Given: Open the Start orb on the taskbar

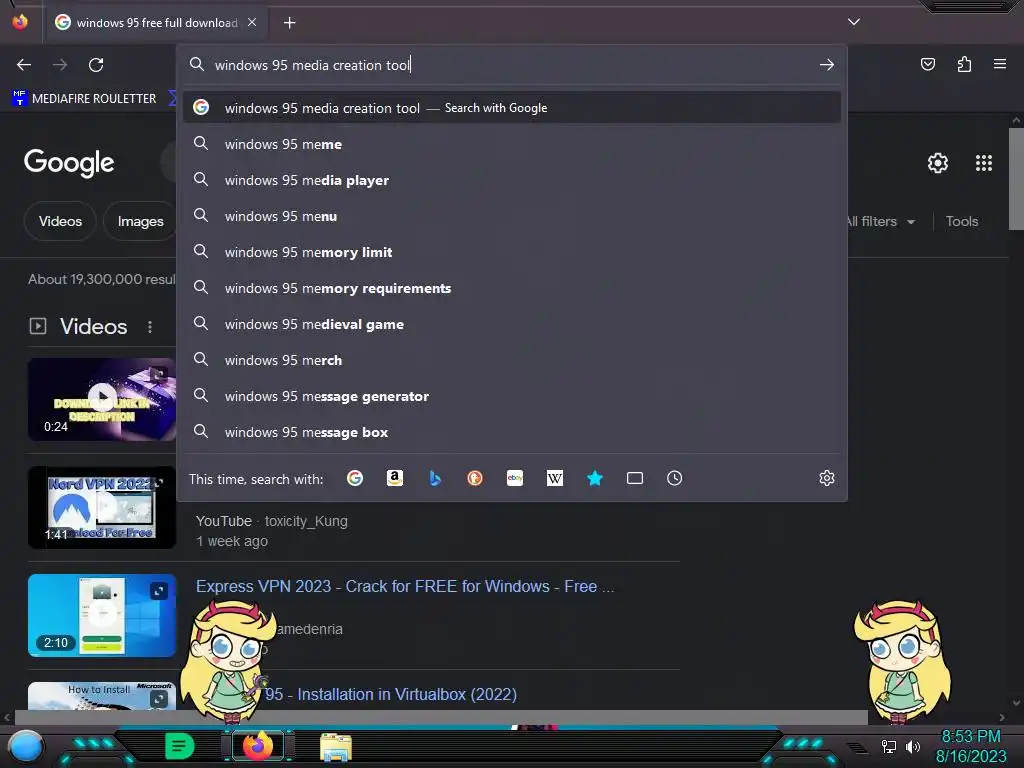Looking at the screenshot, I should tap(26, 746).
